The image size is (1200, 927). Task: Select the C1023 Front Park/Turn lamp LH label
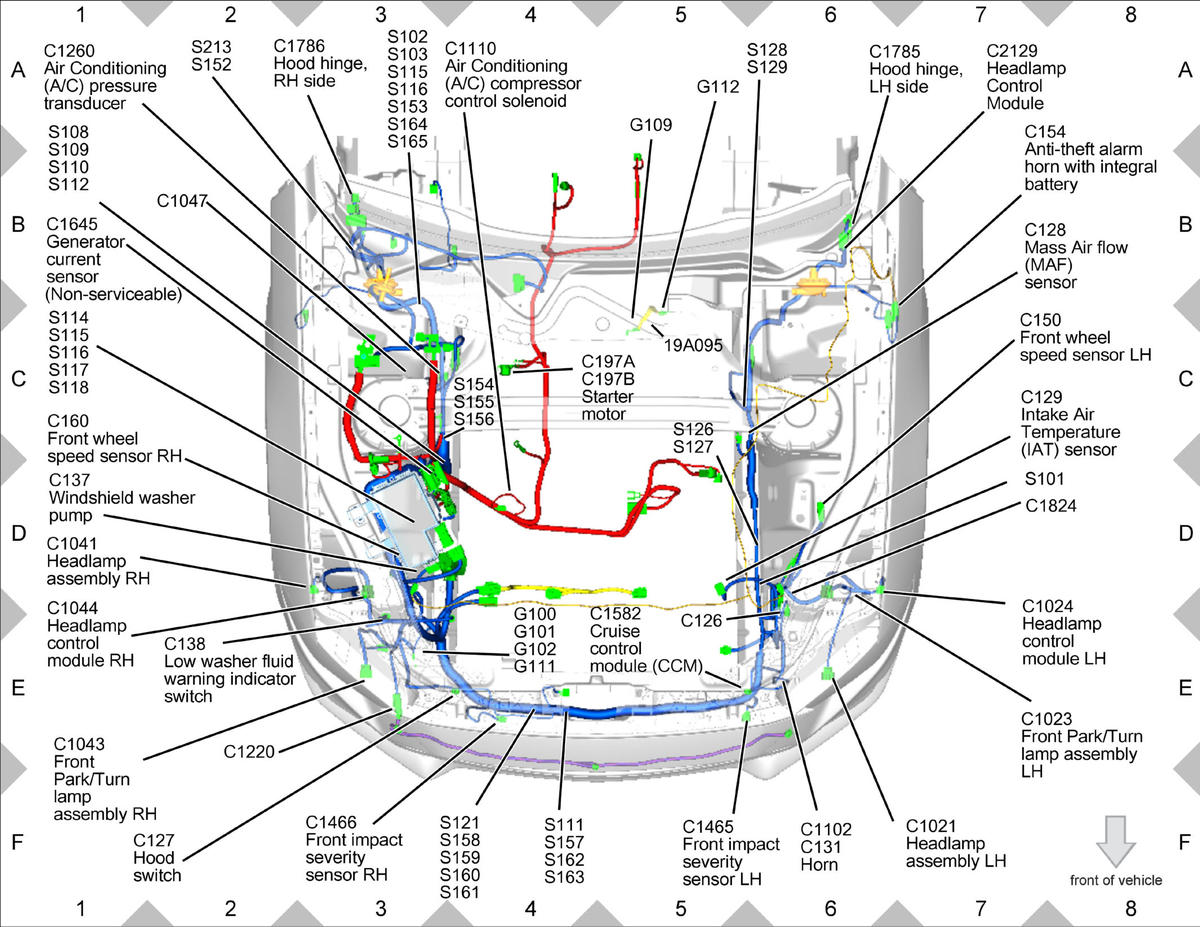(1082, 744)
